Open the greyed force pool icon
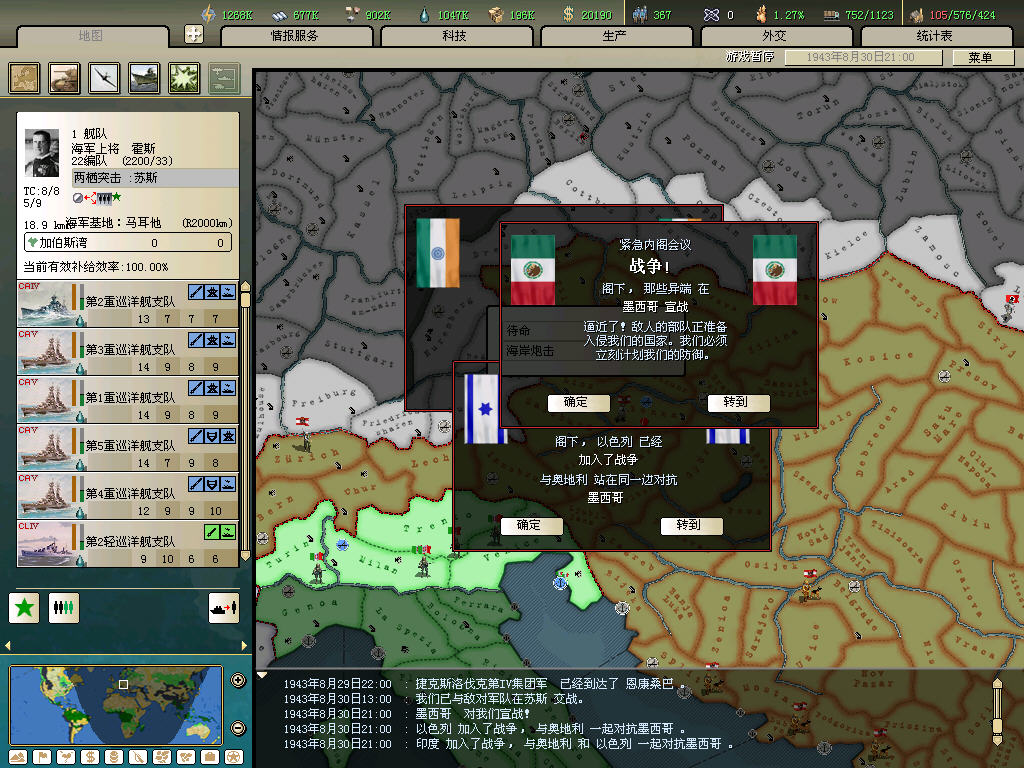The height and width of the screenshot is (768, 1024). (224, 78)
